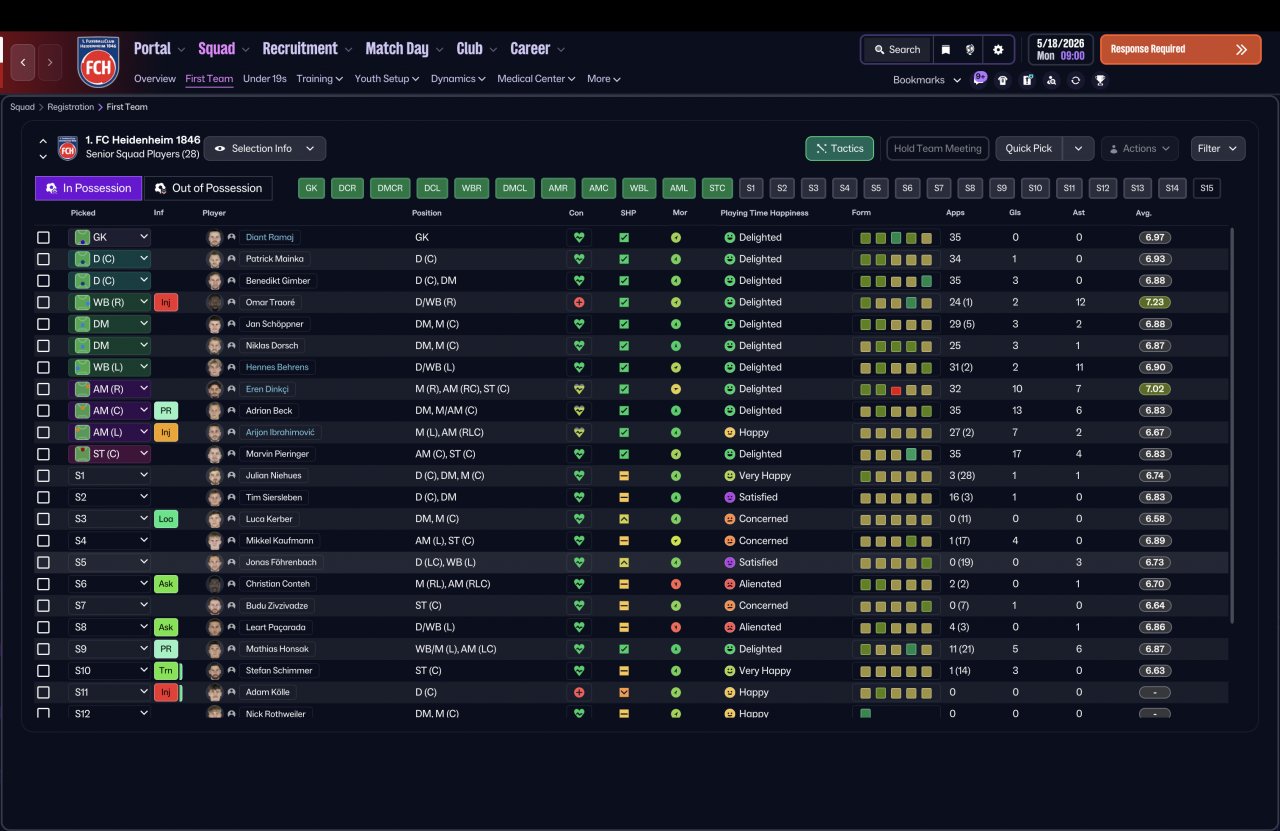The image size is (1280, 831).
Task: Open the messages bubble with 9+ badge
Action: pos(979,79)
